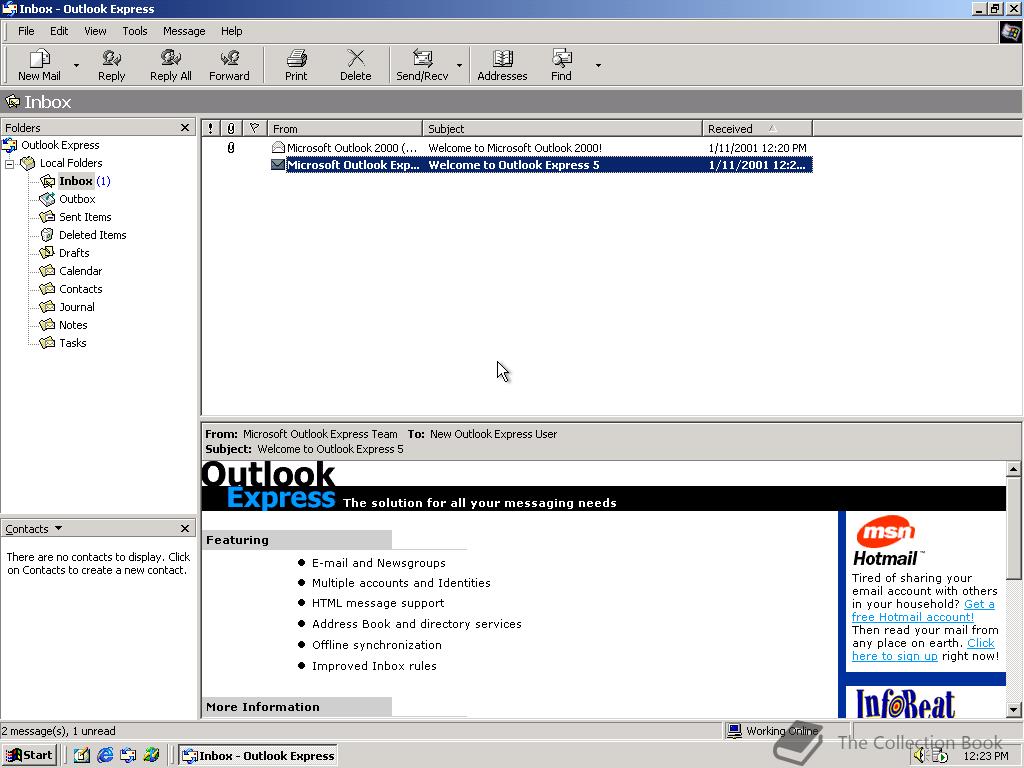Image resolution: width=1024 pixels, height=768 pixels.
Task: Click the MSN Hotmail logo
Action: point(887,541)
